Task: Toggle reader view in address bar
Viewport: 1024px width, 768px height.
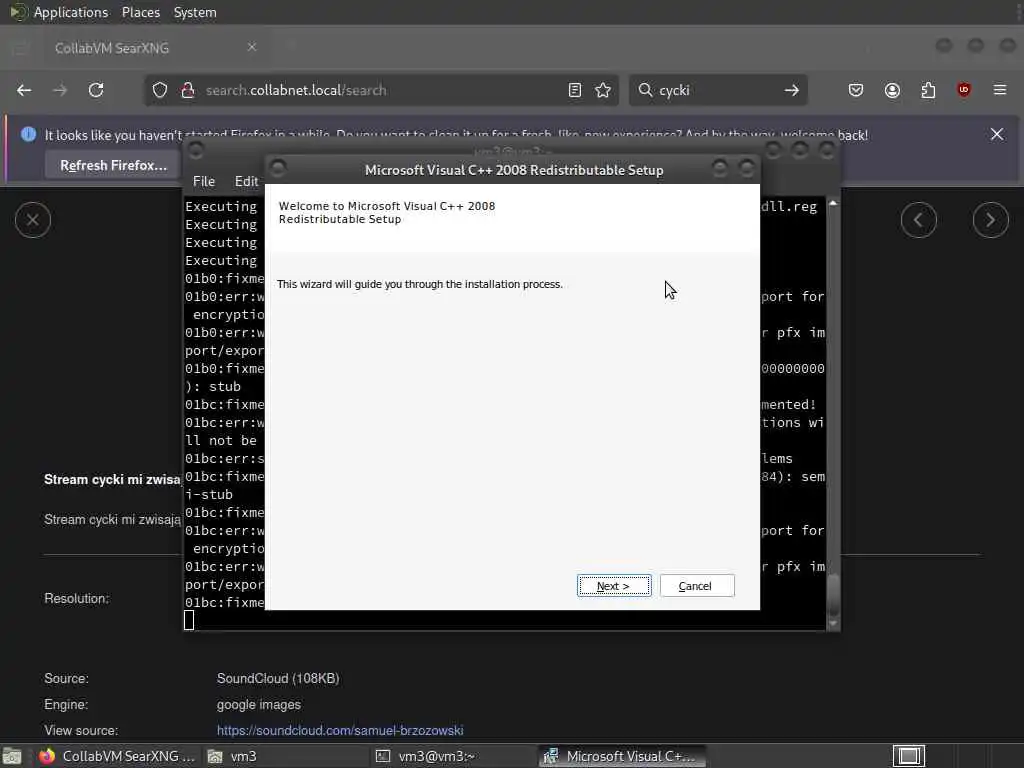Action: [575, 90]
